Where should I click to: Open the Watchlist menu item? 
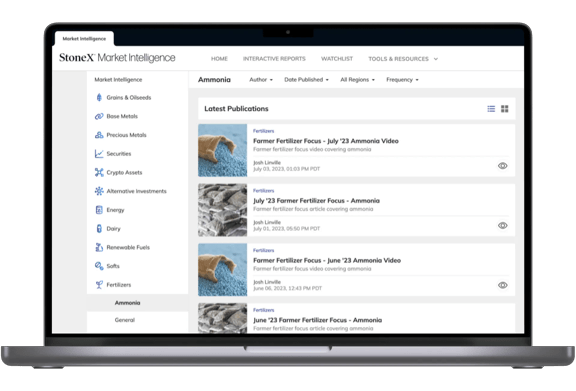pos(337,59)
